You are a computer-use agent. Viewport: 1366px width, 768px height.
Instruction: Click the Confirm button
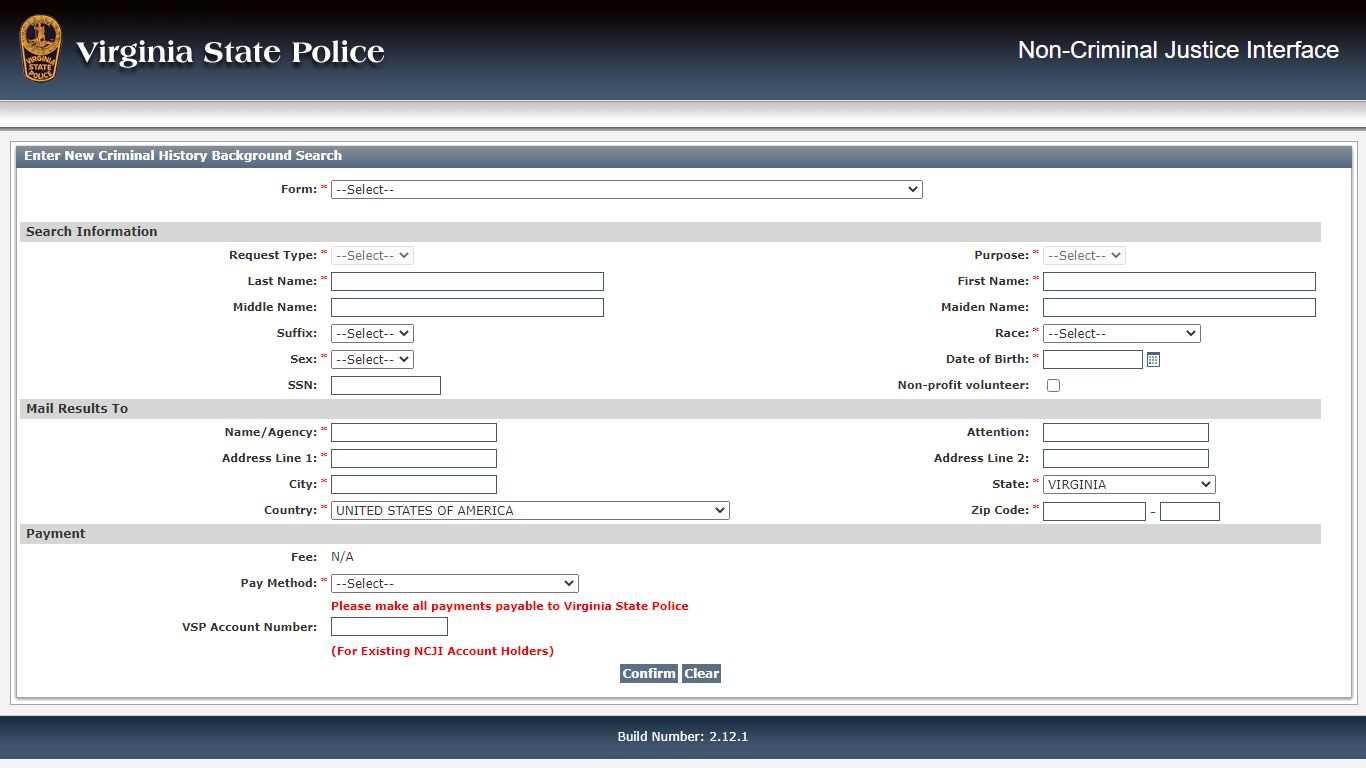649,674
